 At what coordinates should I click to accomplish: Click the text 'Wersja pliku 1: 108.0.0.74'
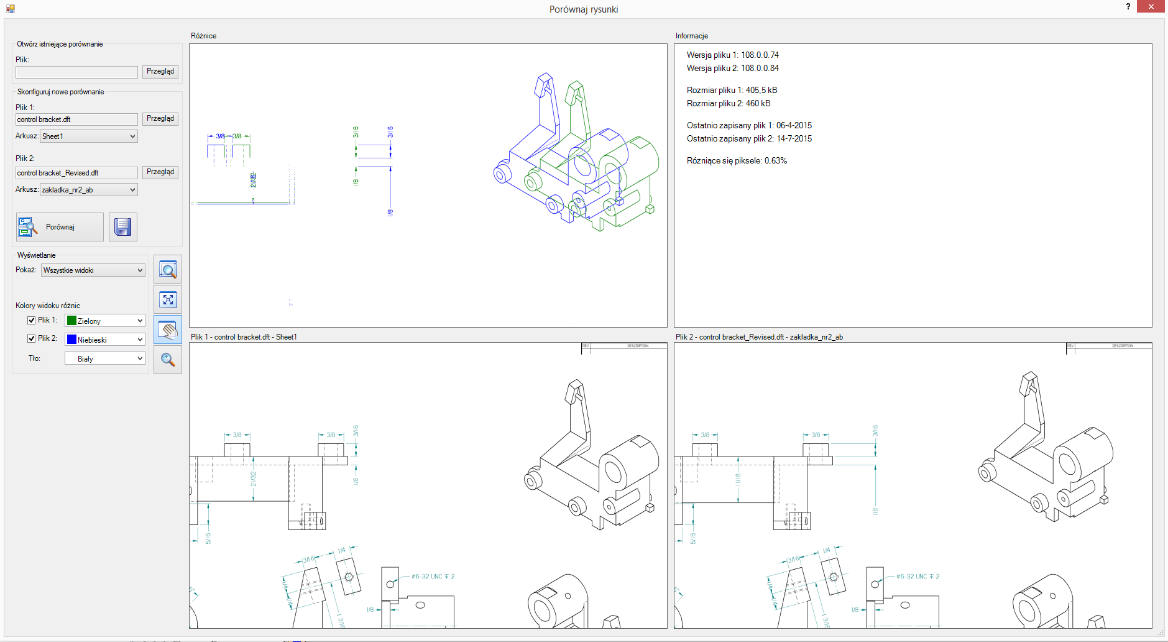732,55
